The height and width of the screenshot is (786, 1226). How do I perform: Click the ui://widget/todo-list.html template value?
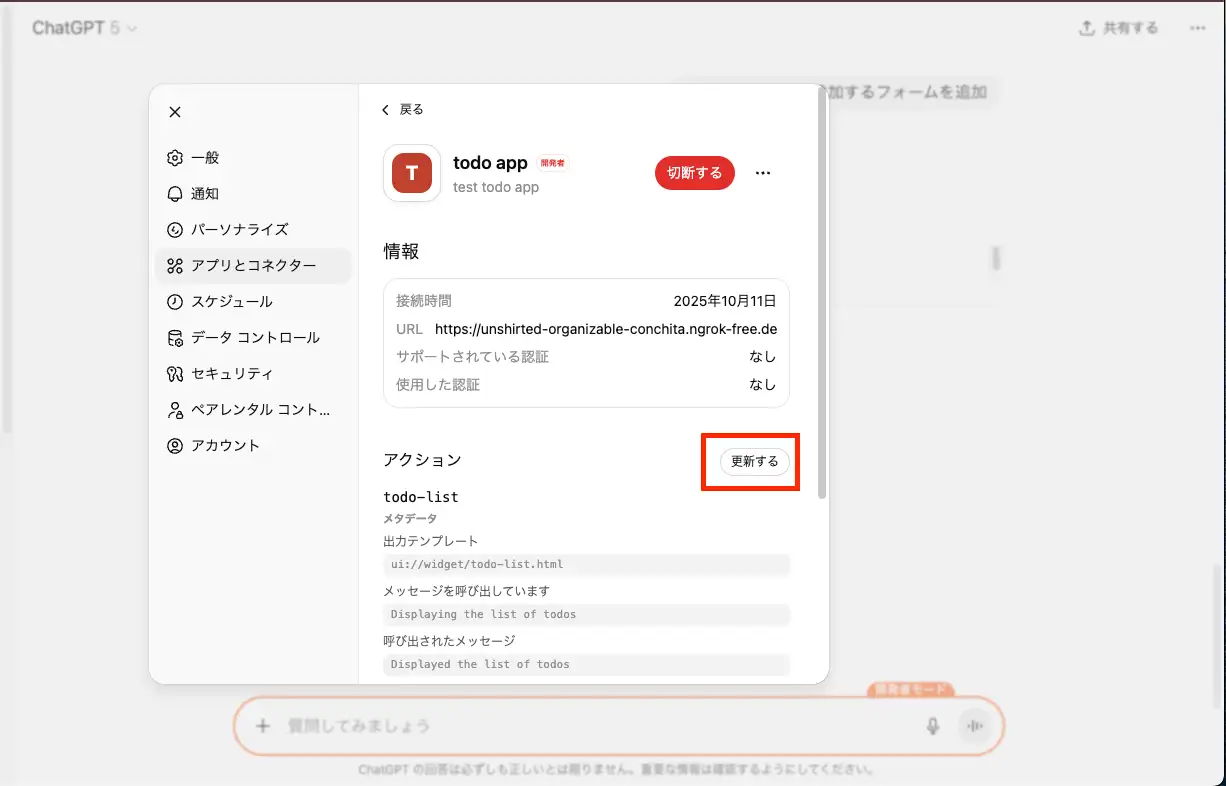(586, 565)
